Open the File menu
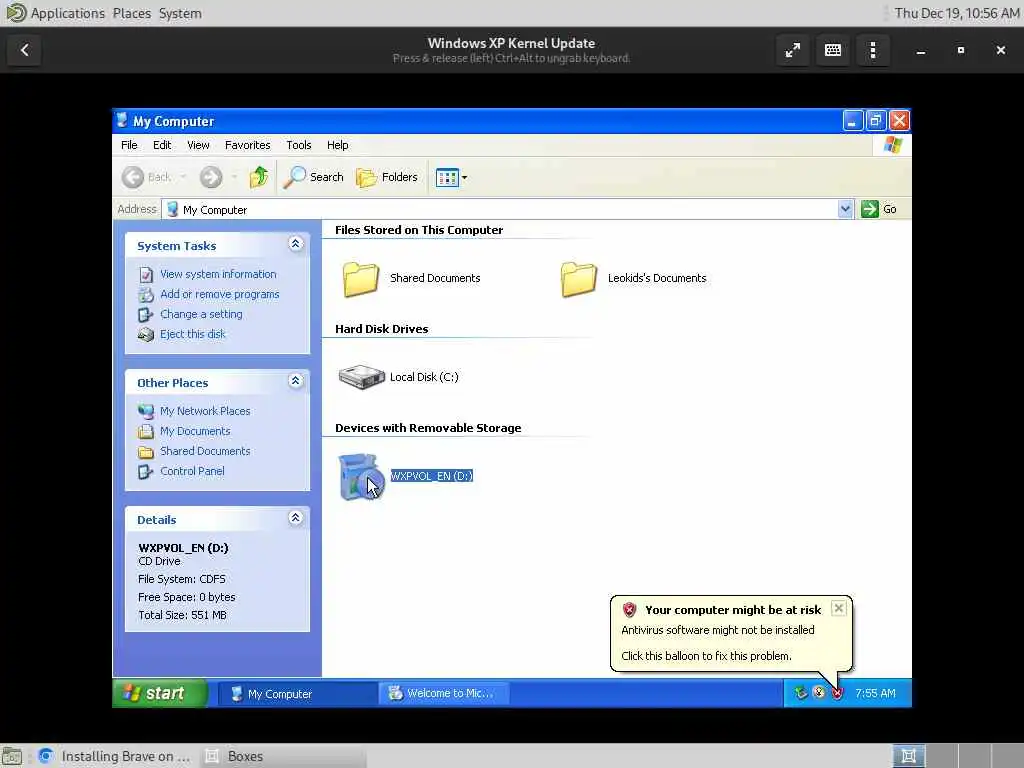Screen dimensions: 1024x768 pyautogui.click(x=129, y=145)
